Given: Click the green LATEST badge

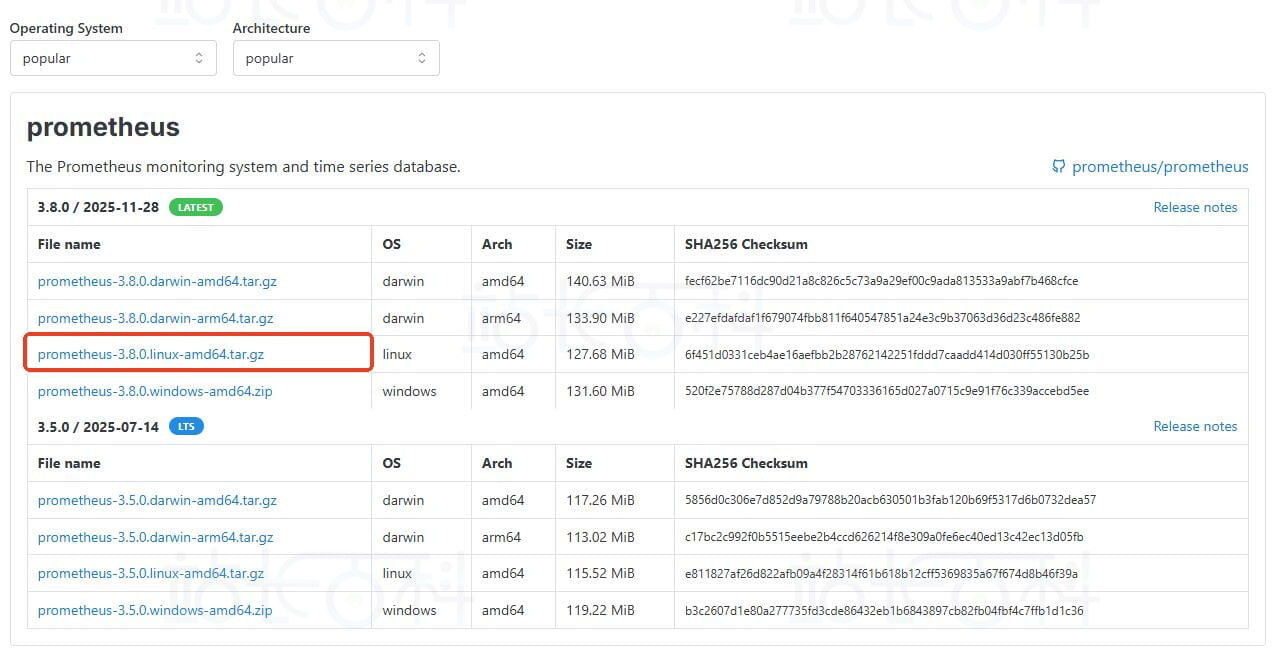Looking at the screenshot, I should [x=196, y=207].
